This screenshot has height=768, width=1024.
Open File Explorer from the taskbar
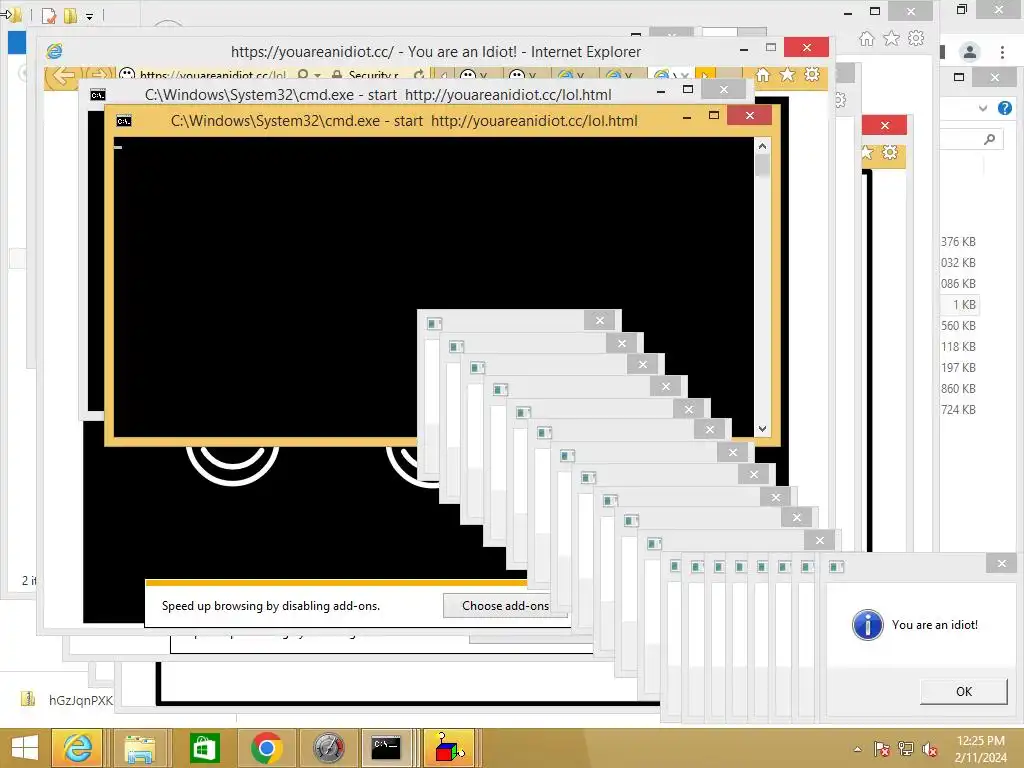140,748
